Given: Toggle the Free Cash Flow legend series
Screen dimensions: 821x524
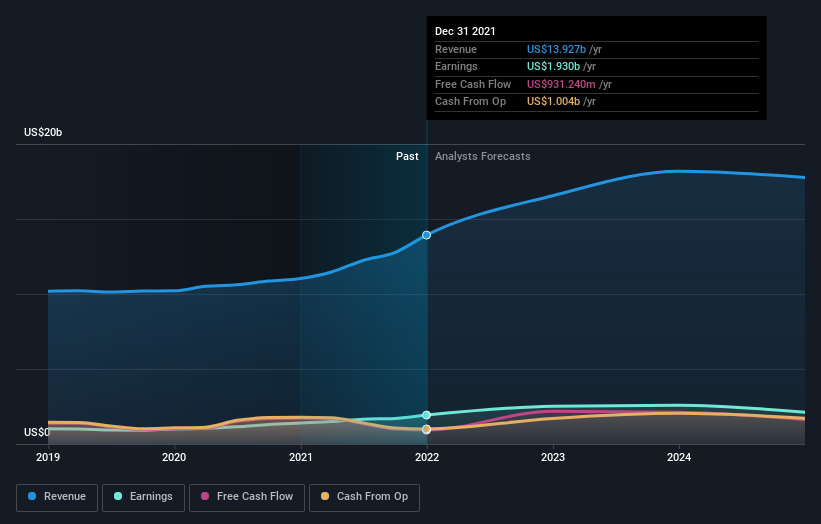Looking at the screenshot, I should (247, 497).
